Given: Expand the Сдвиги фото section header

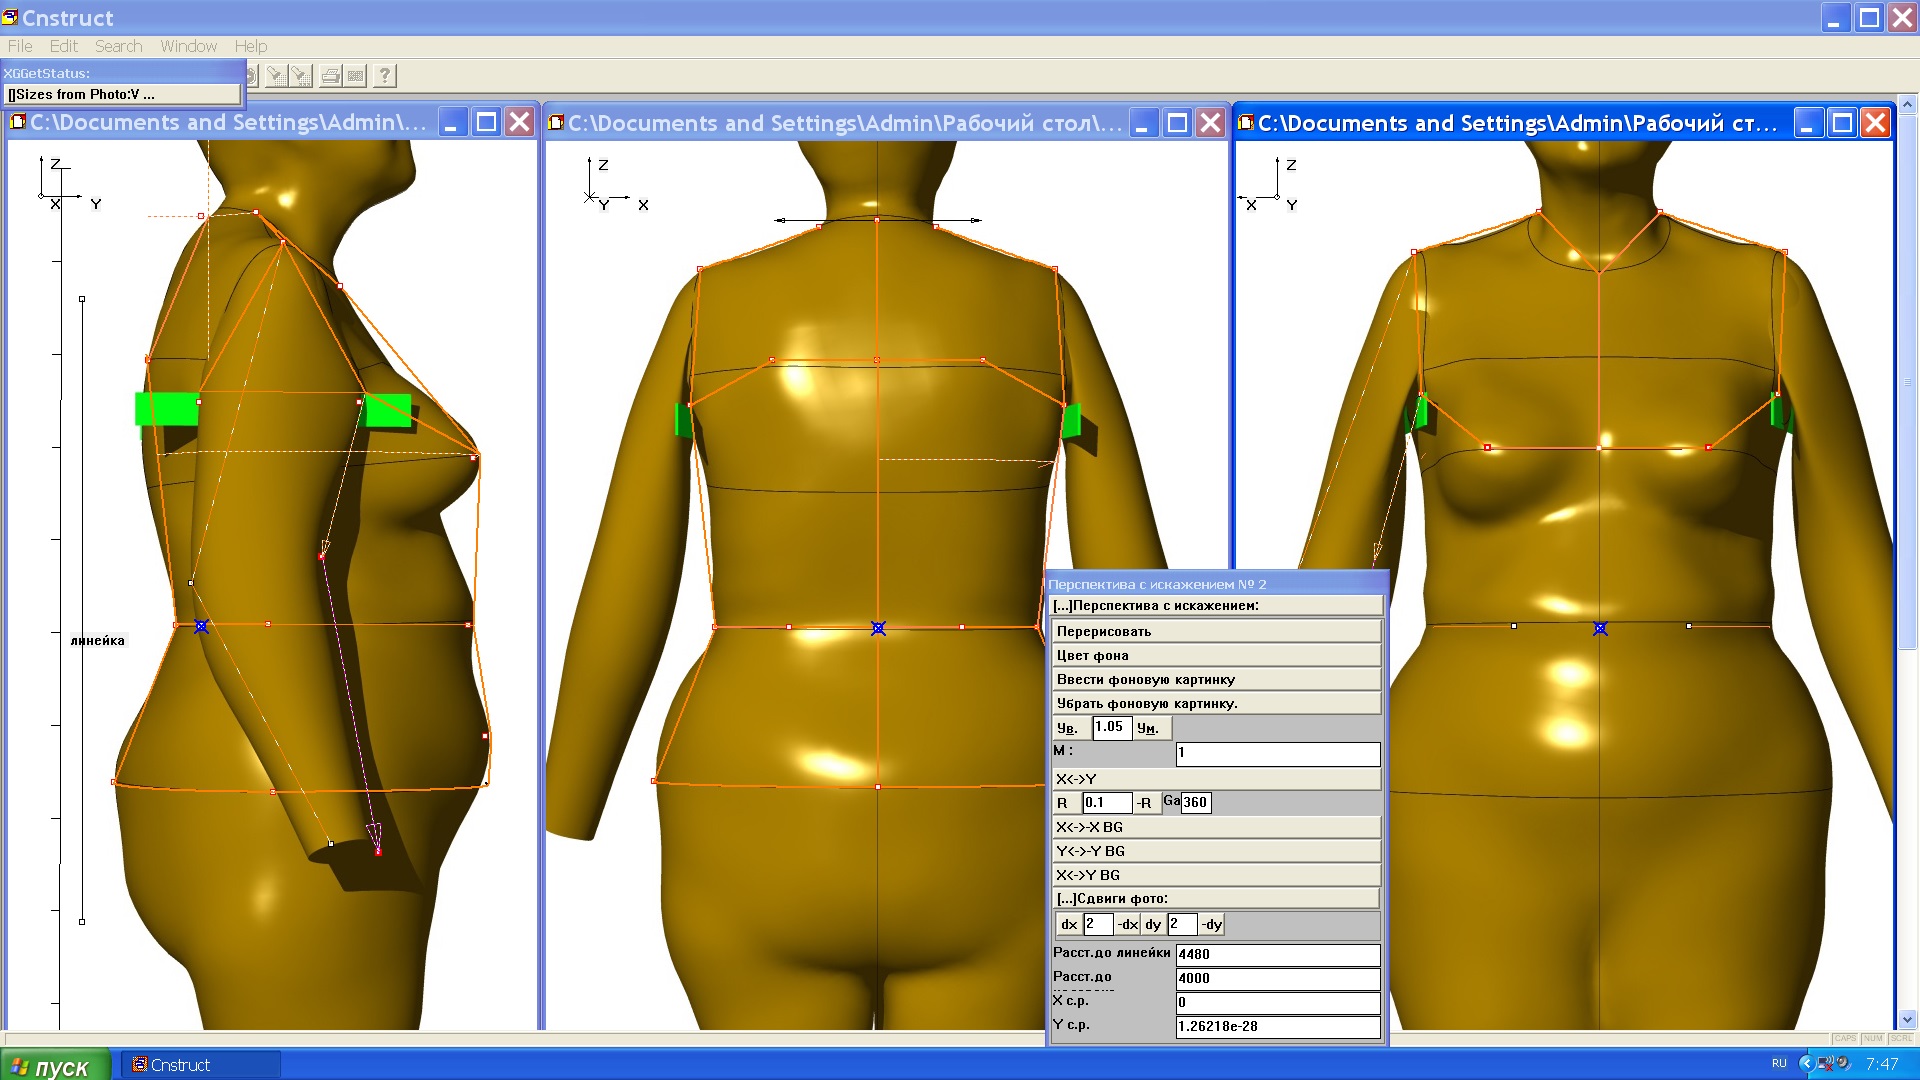Looking at the screenshot, I should 1216,899.
